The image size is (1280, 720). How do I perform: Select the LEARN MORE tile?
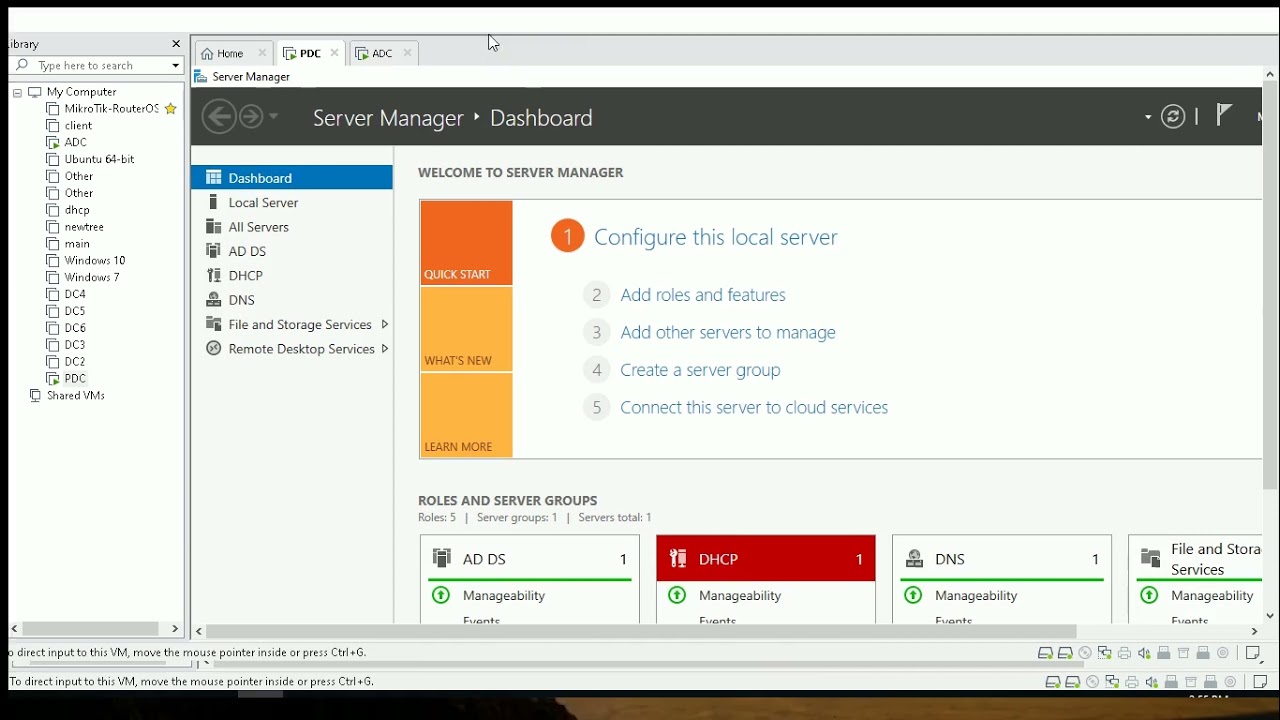(x=466, y=416)
